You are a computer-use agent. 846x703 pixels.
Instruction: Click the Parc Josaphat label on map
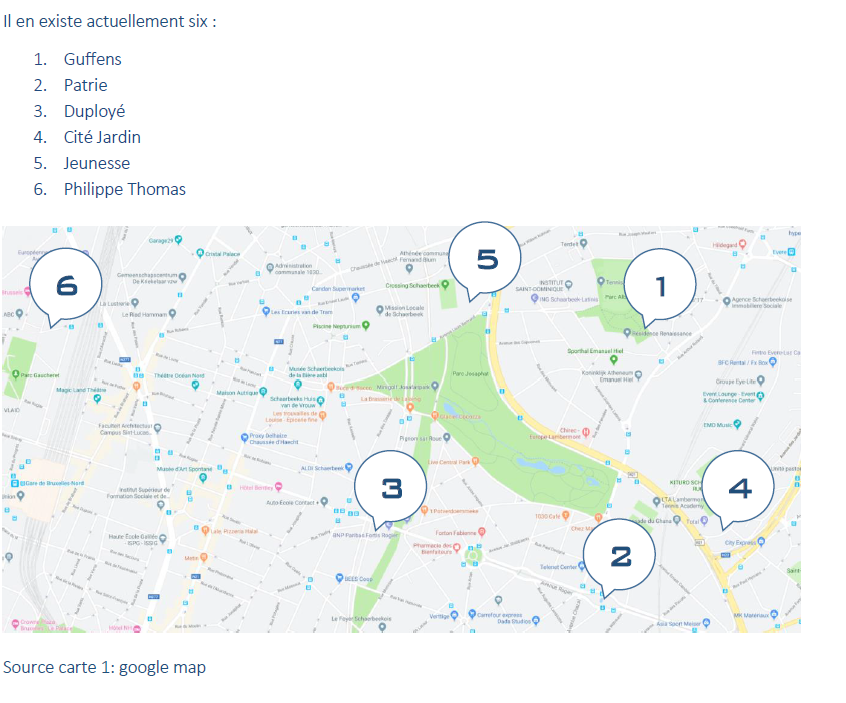[x=470, y=373]
